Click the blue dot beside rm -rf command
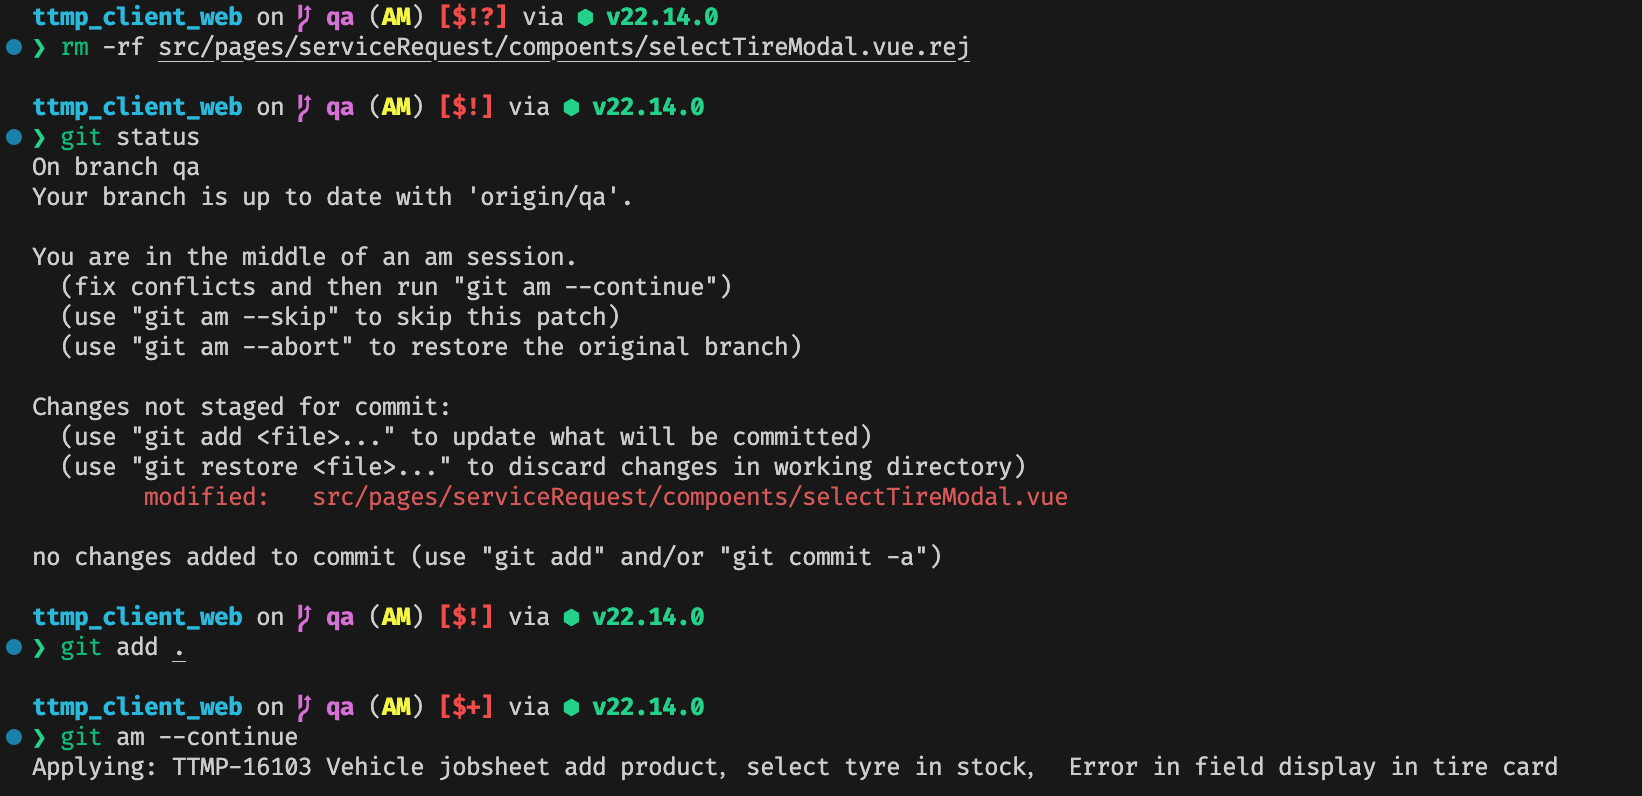This screenshot has height=796, width=1642. (14, 47)
